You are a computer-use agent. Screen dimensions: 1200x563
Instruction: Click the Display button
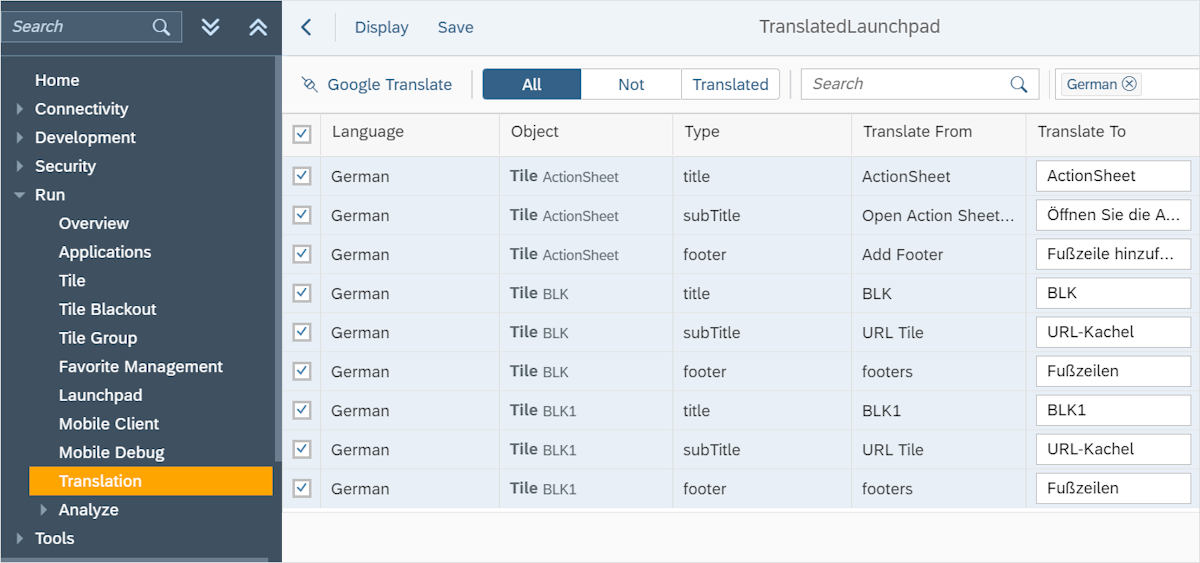click(382, 27)
